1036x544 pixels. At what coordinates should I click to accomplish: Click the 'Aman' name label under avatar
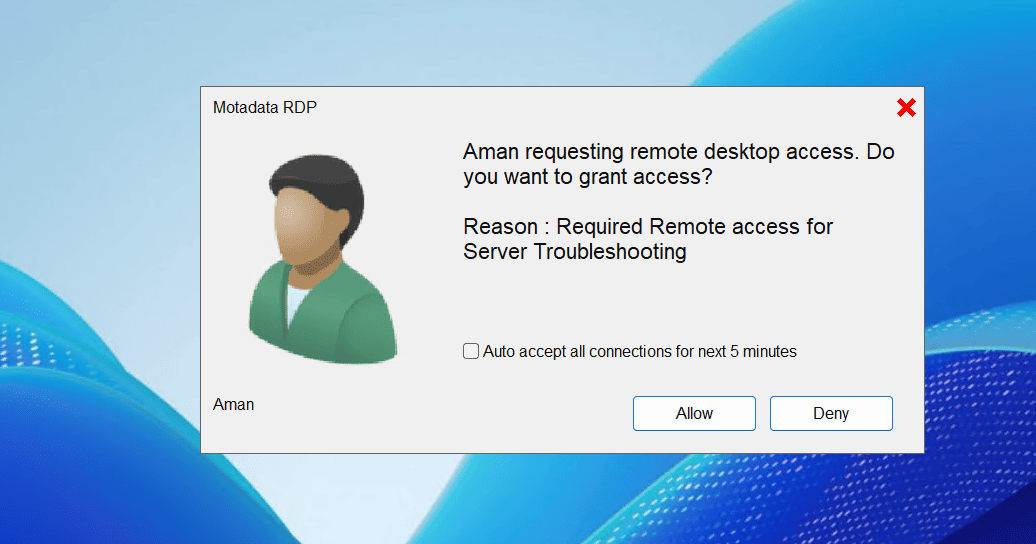point(233,405)
